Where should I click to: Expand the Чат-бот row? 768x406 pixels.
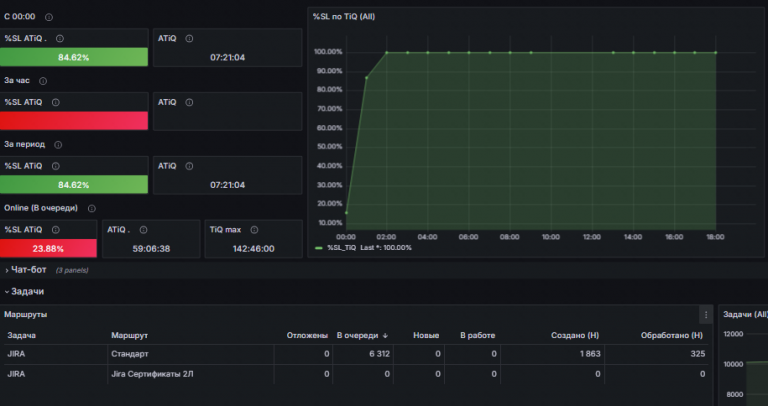[x=7, y=270]
